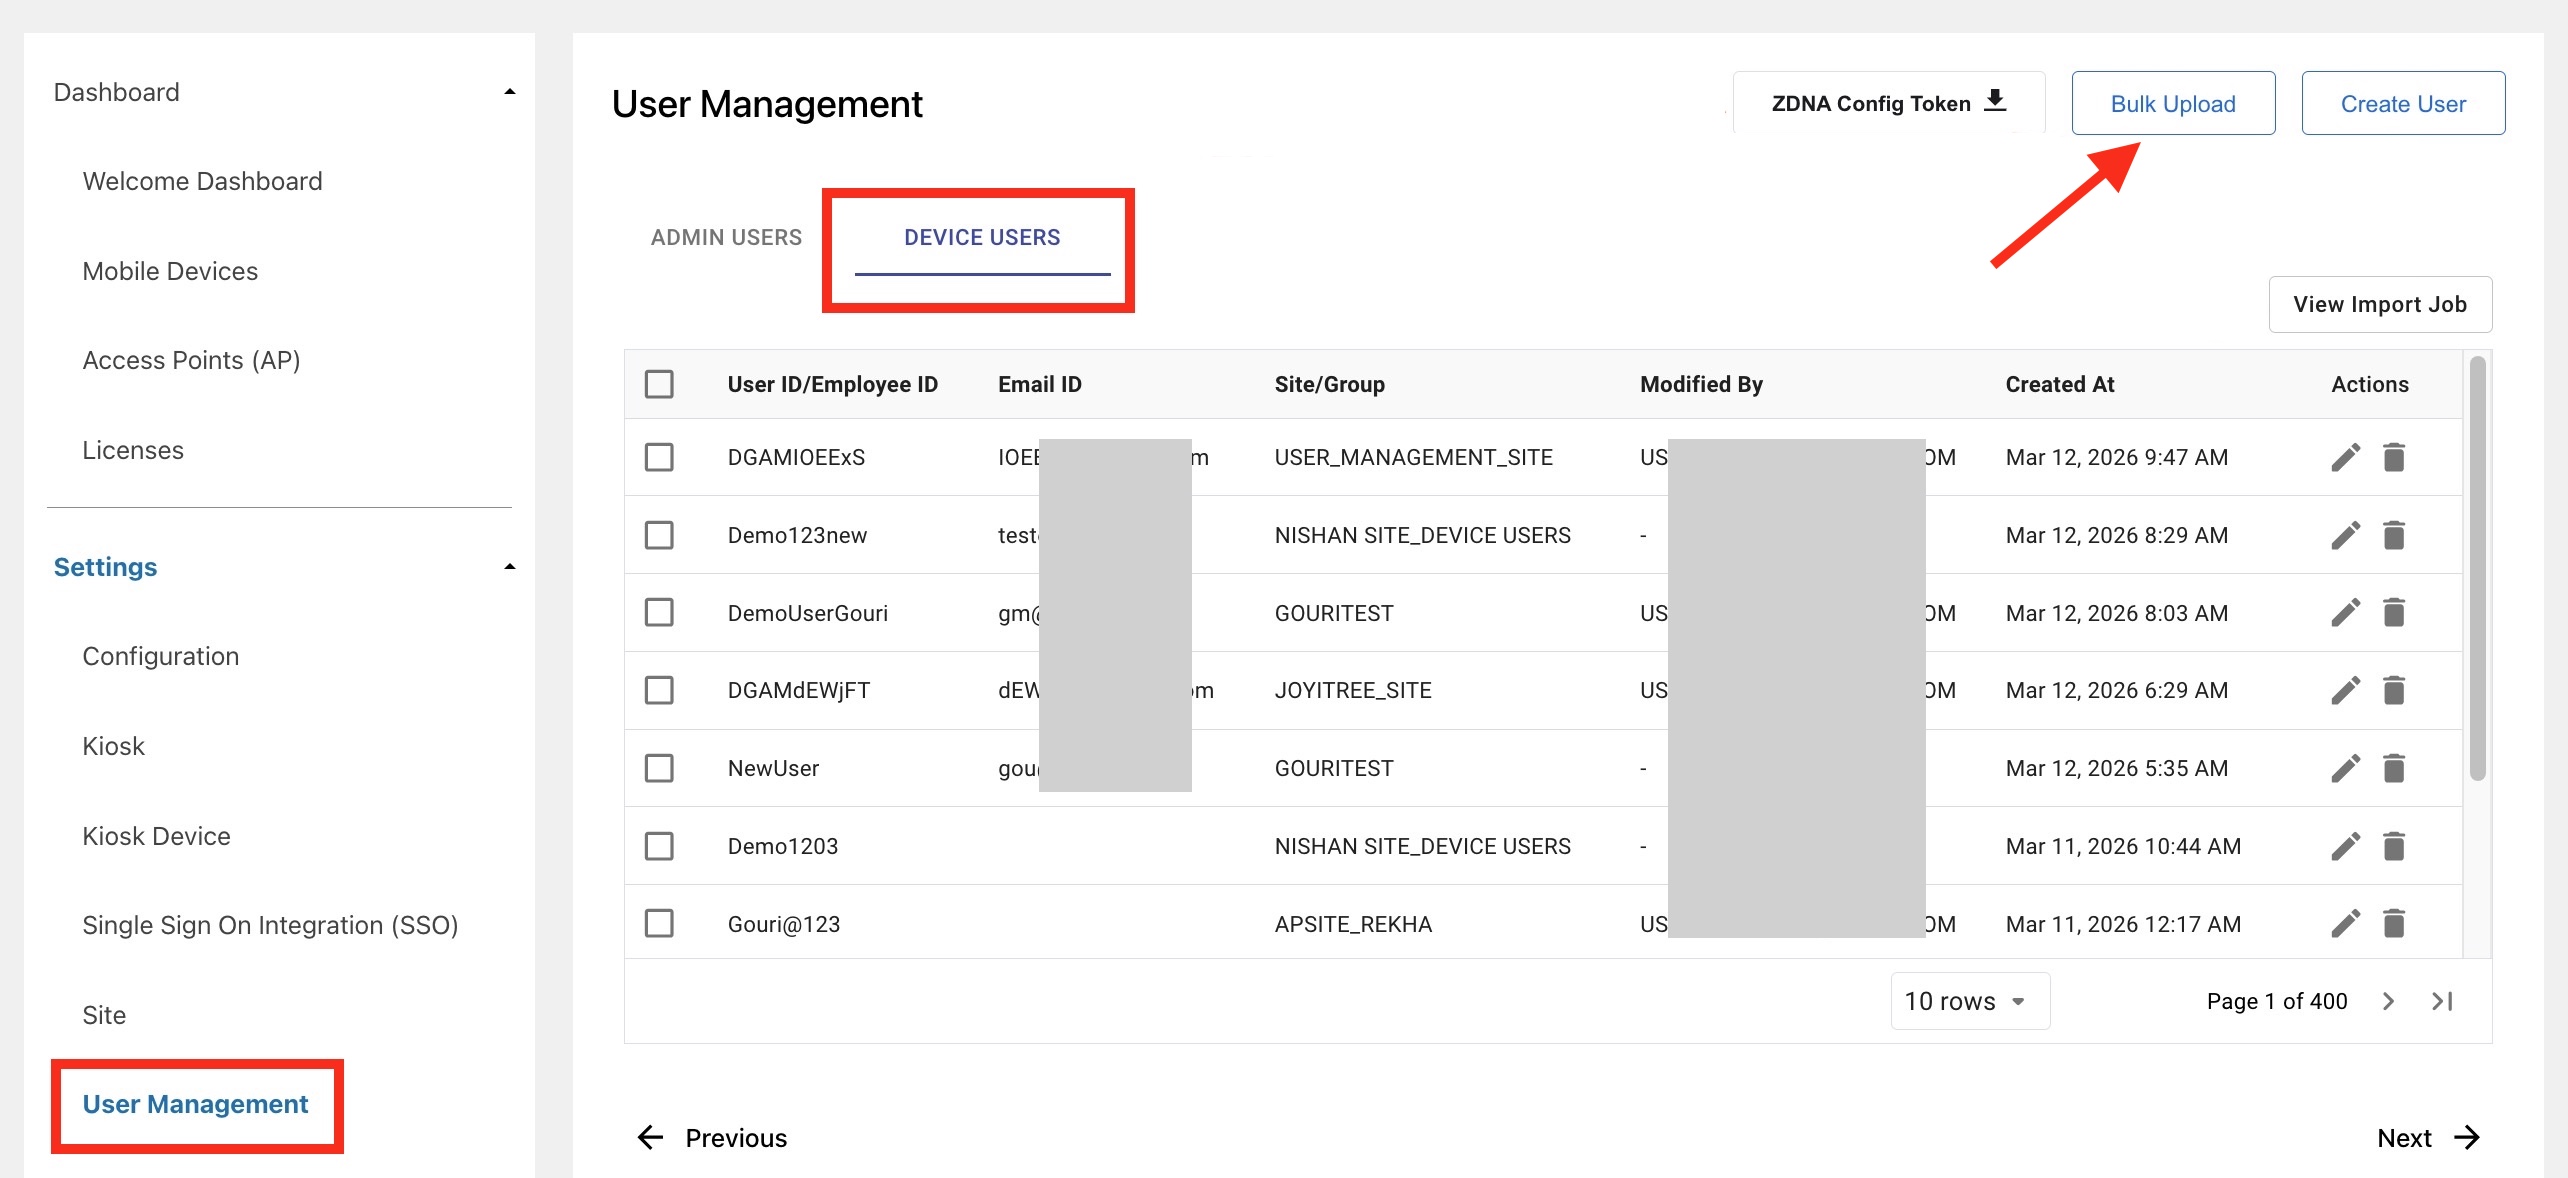Click the Bulk Upload button

click(x=2173, y=103)
